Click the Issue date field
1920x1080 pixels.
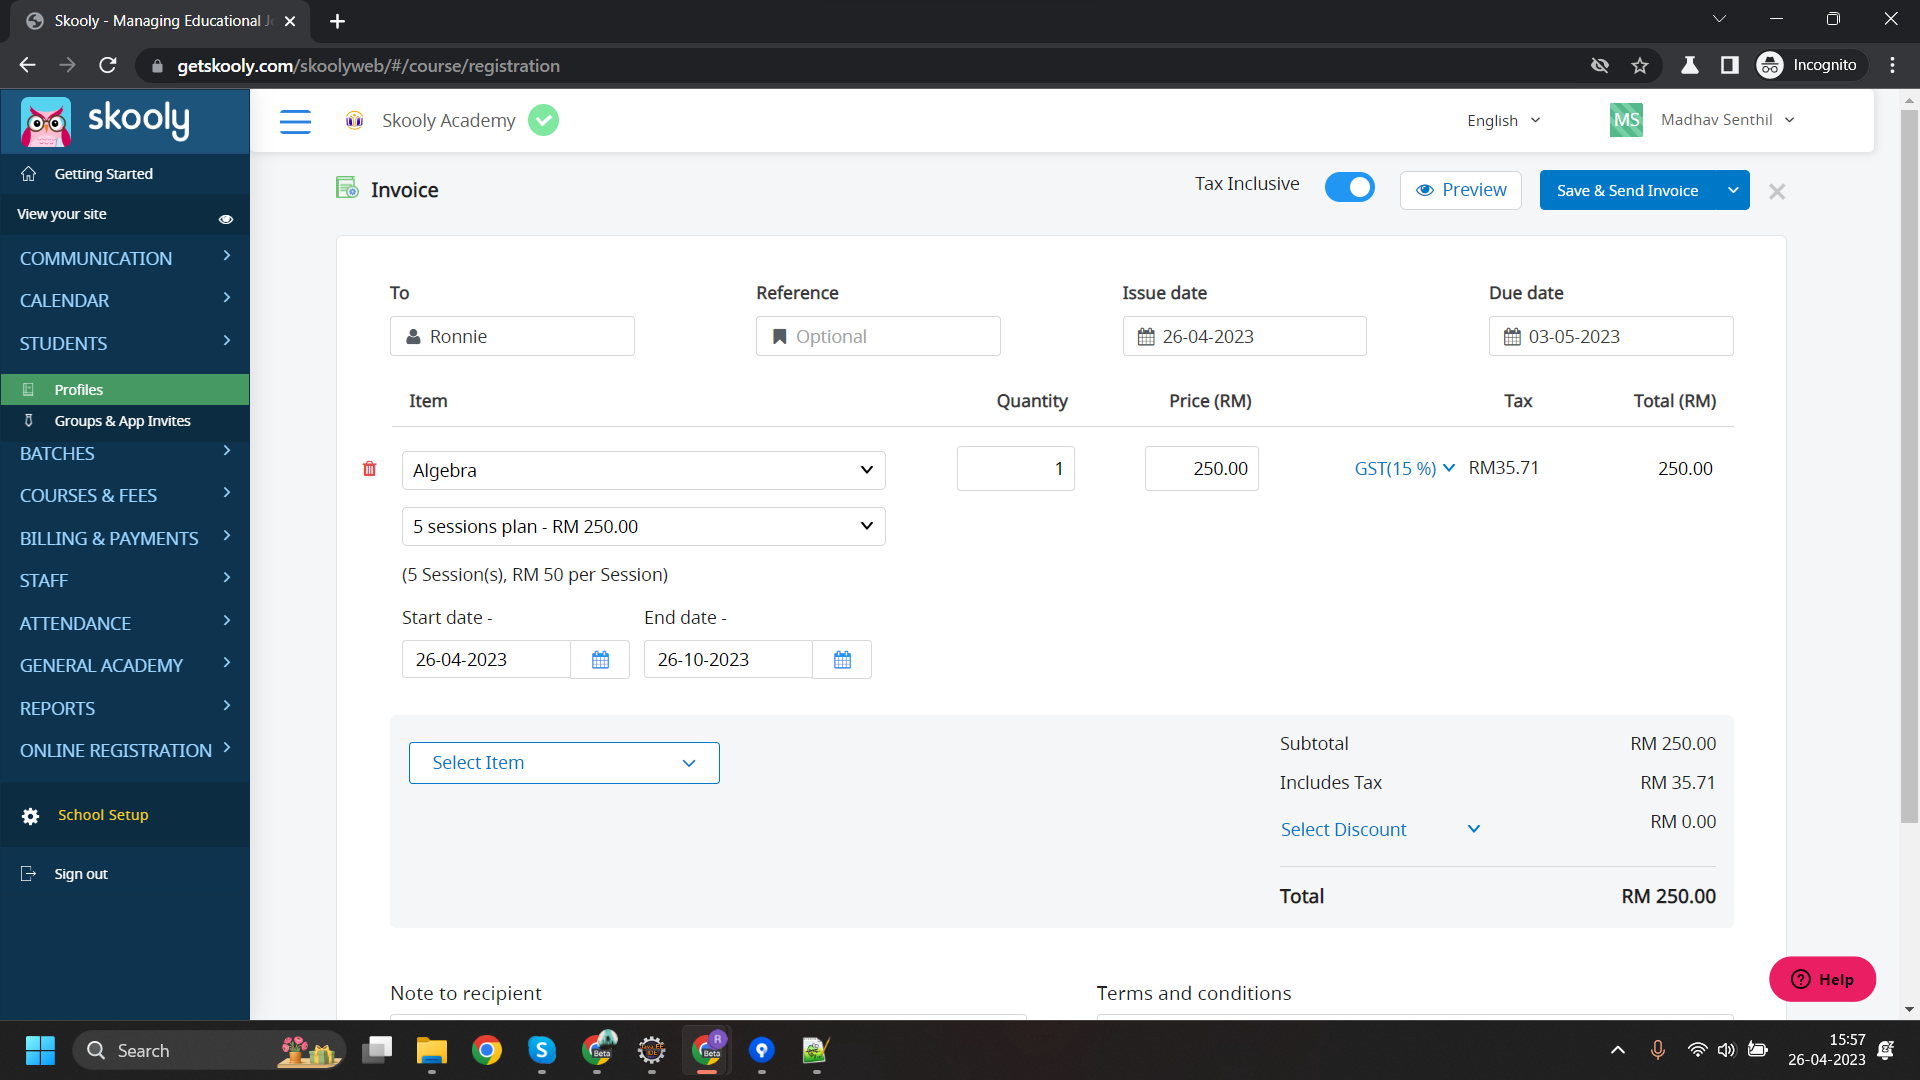pyautogui.click(x=1244, y=336)
